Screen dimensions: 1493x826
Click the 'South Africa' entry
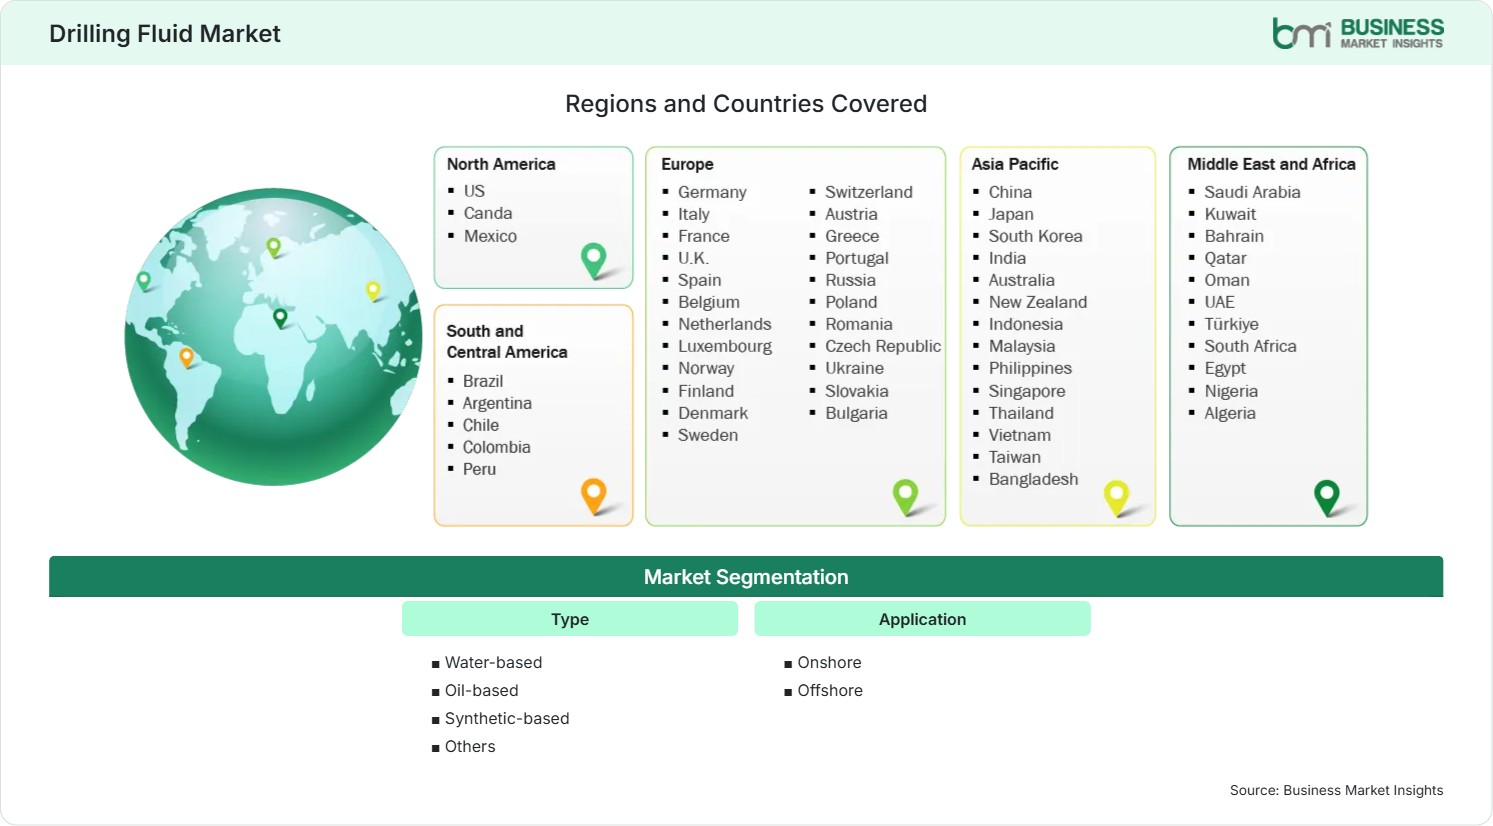click(x=1250, y=346)
